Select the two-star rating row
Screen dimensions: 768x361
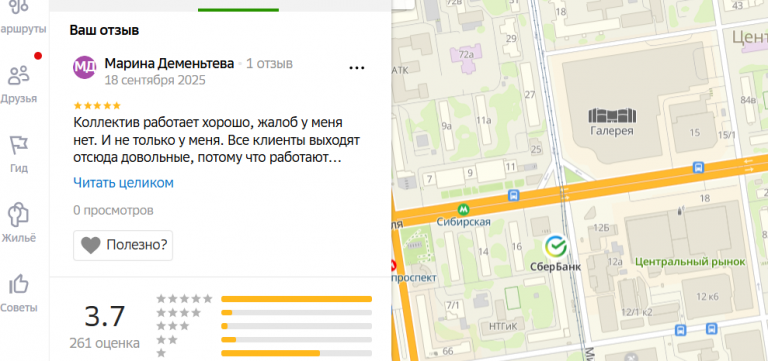coord(264,340)
